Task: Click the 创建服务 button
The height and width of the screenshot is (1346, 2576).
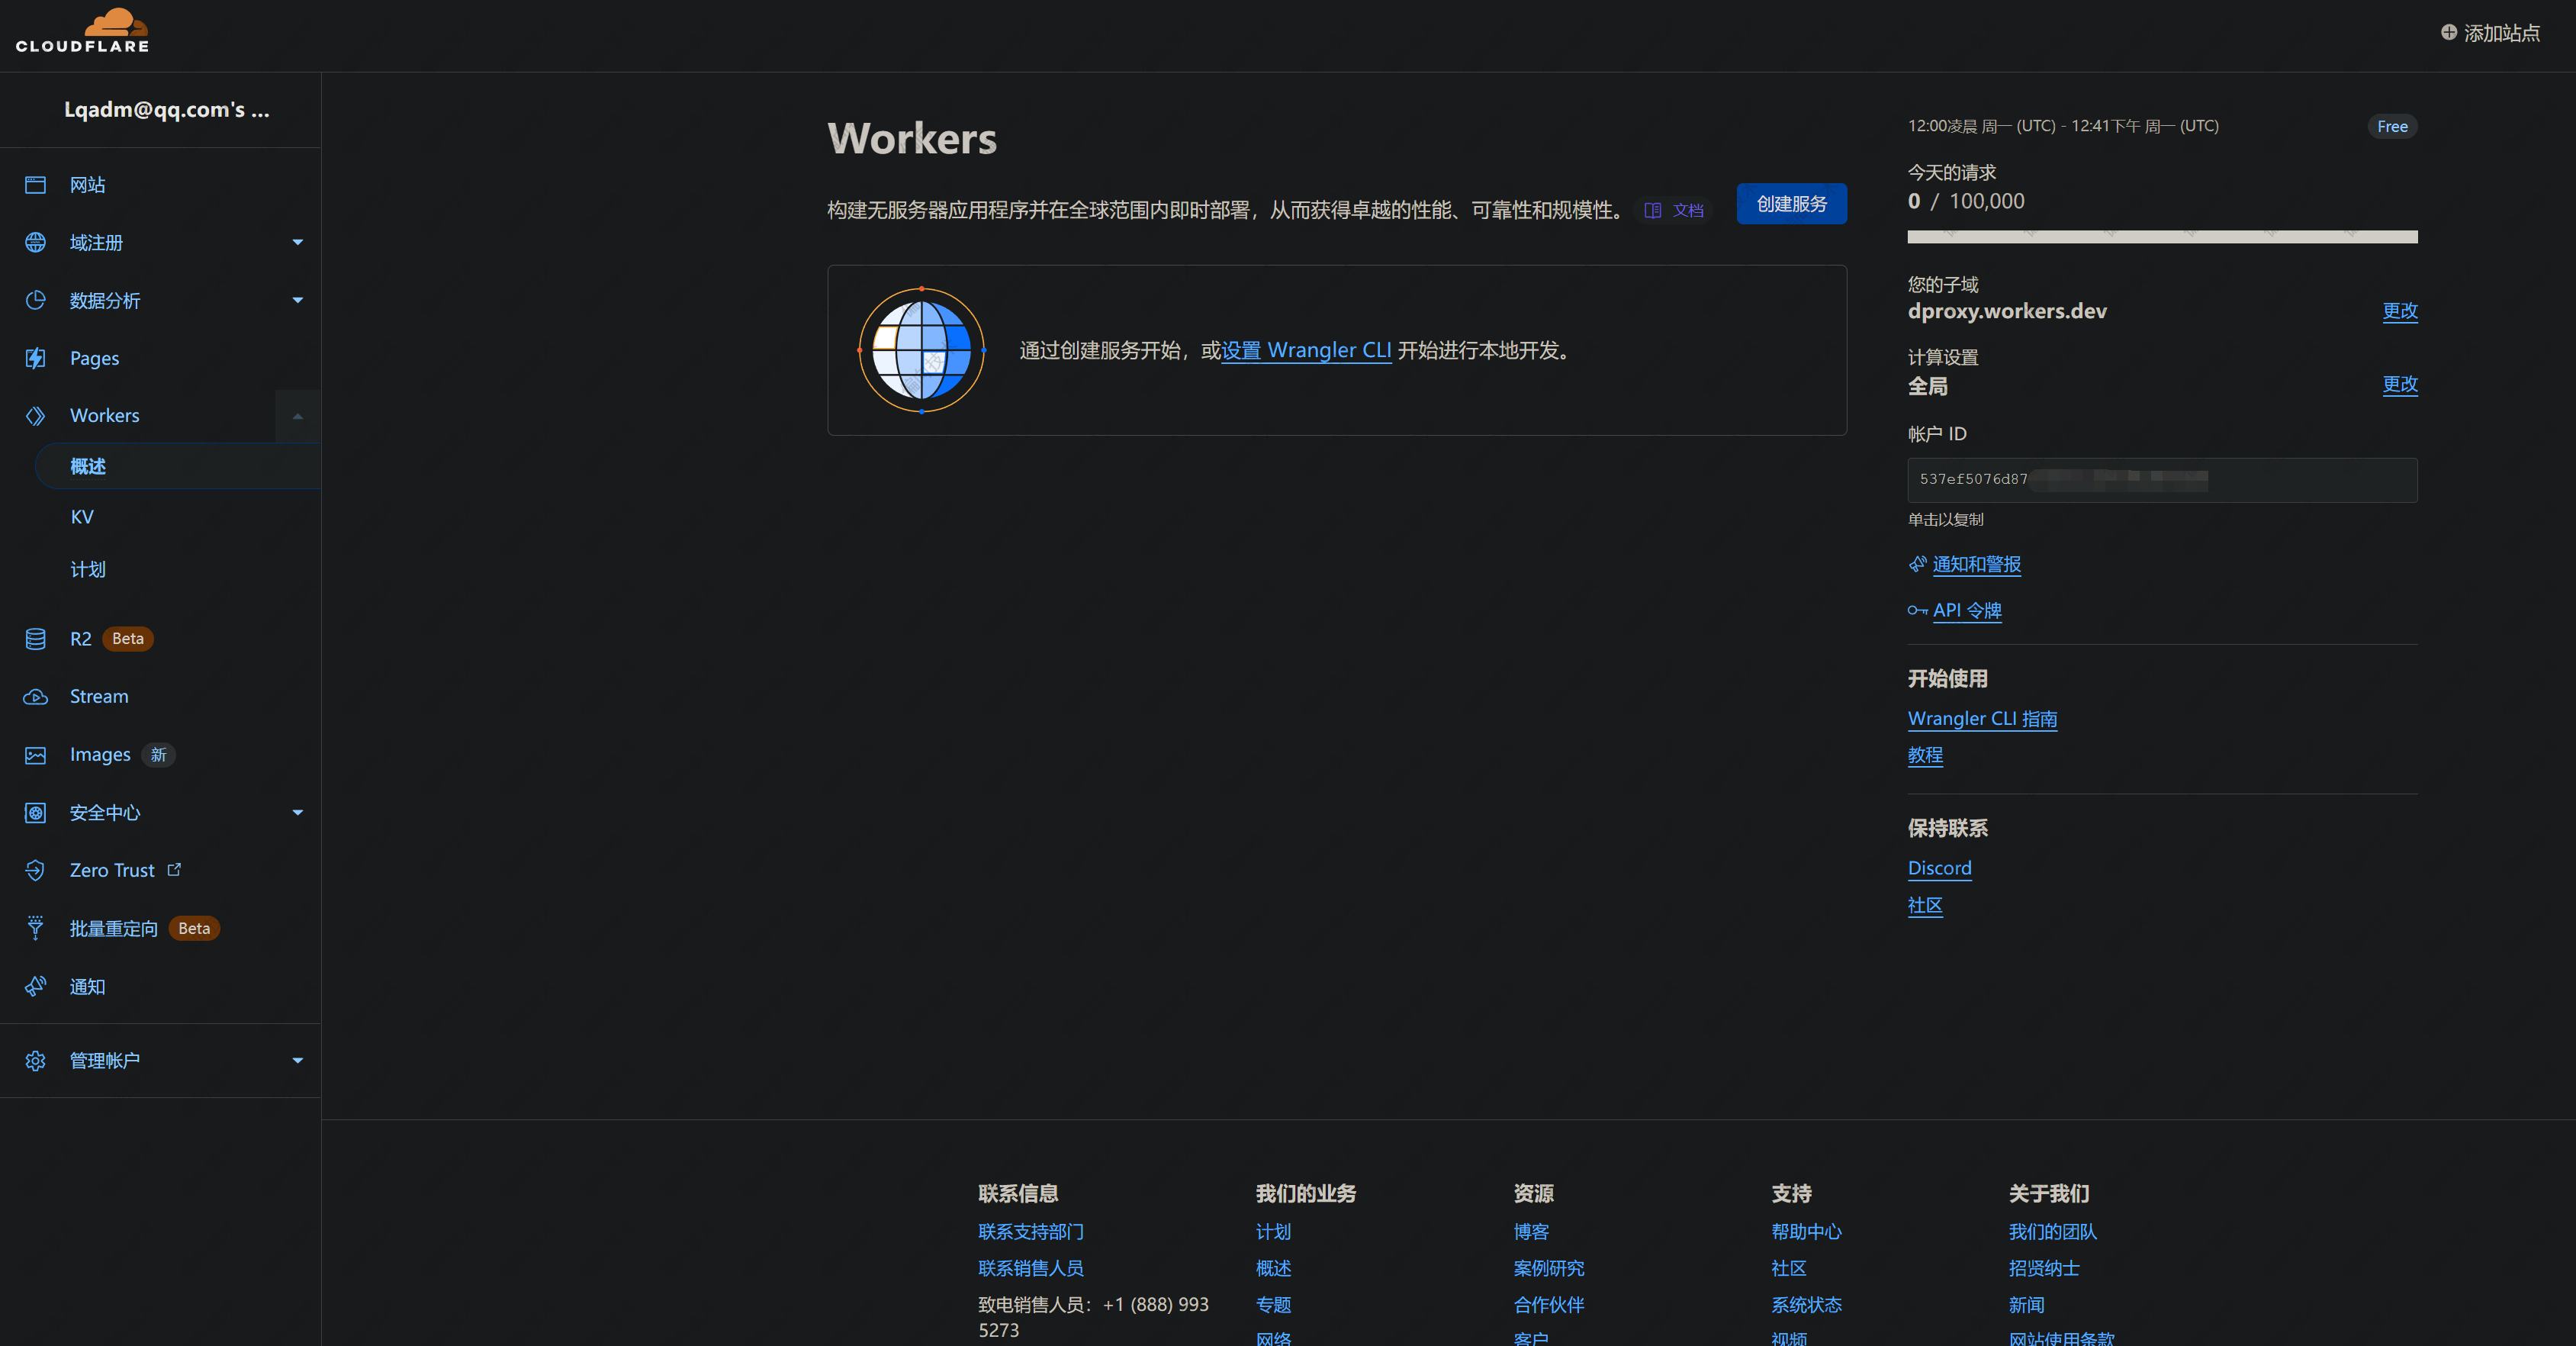Action: 1791,204
